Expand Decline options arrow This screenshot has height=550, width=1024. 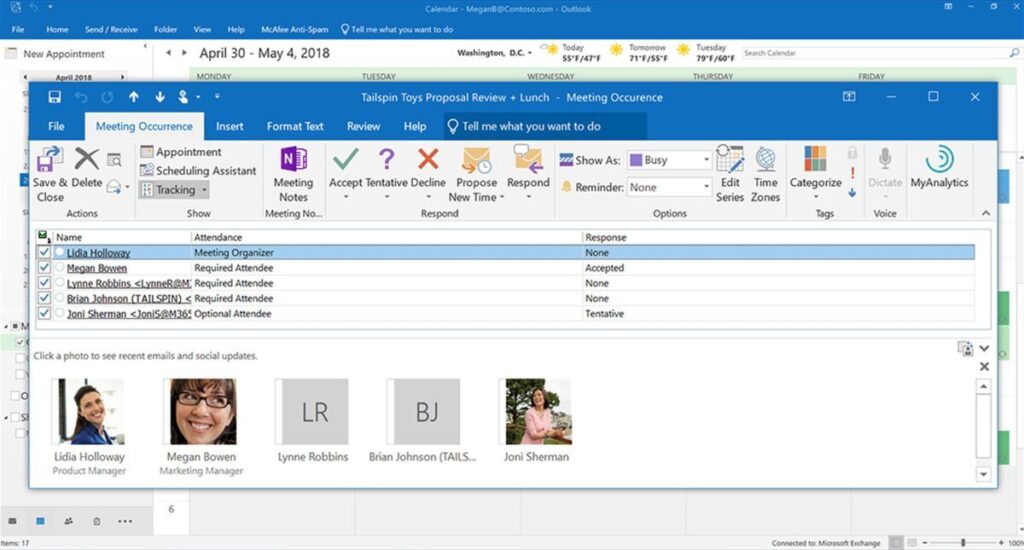[428, 197]
